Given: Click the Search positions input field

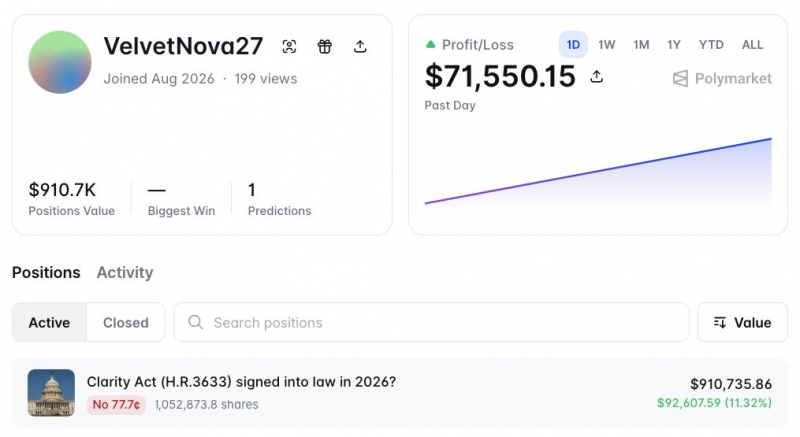Looking at the screenshot, I should coord(432,322).
